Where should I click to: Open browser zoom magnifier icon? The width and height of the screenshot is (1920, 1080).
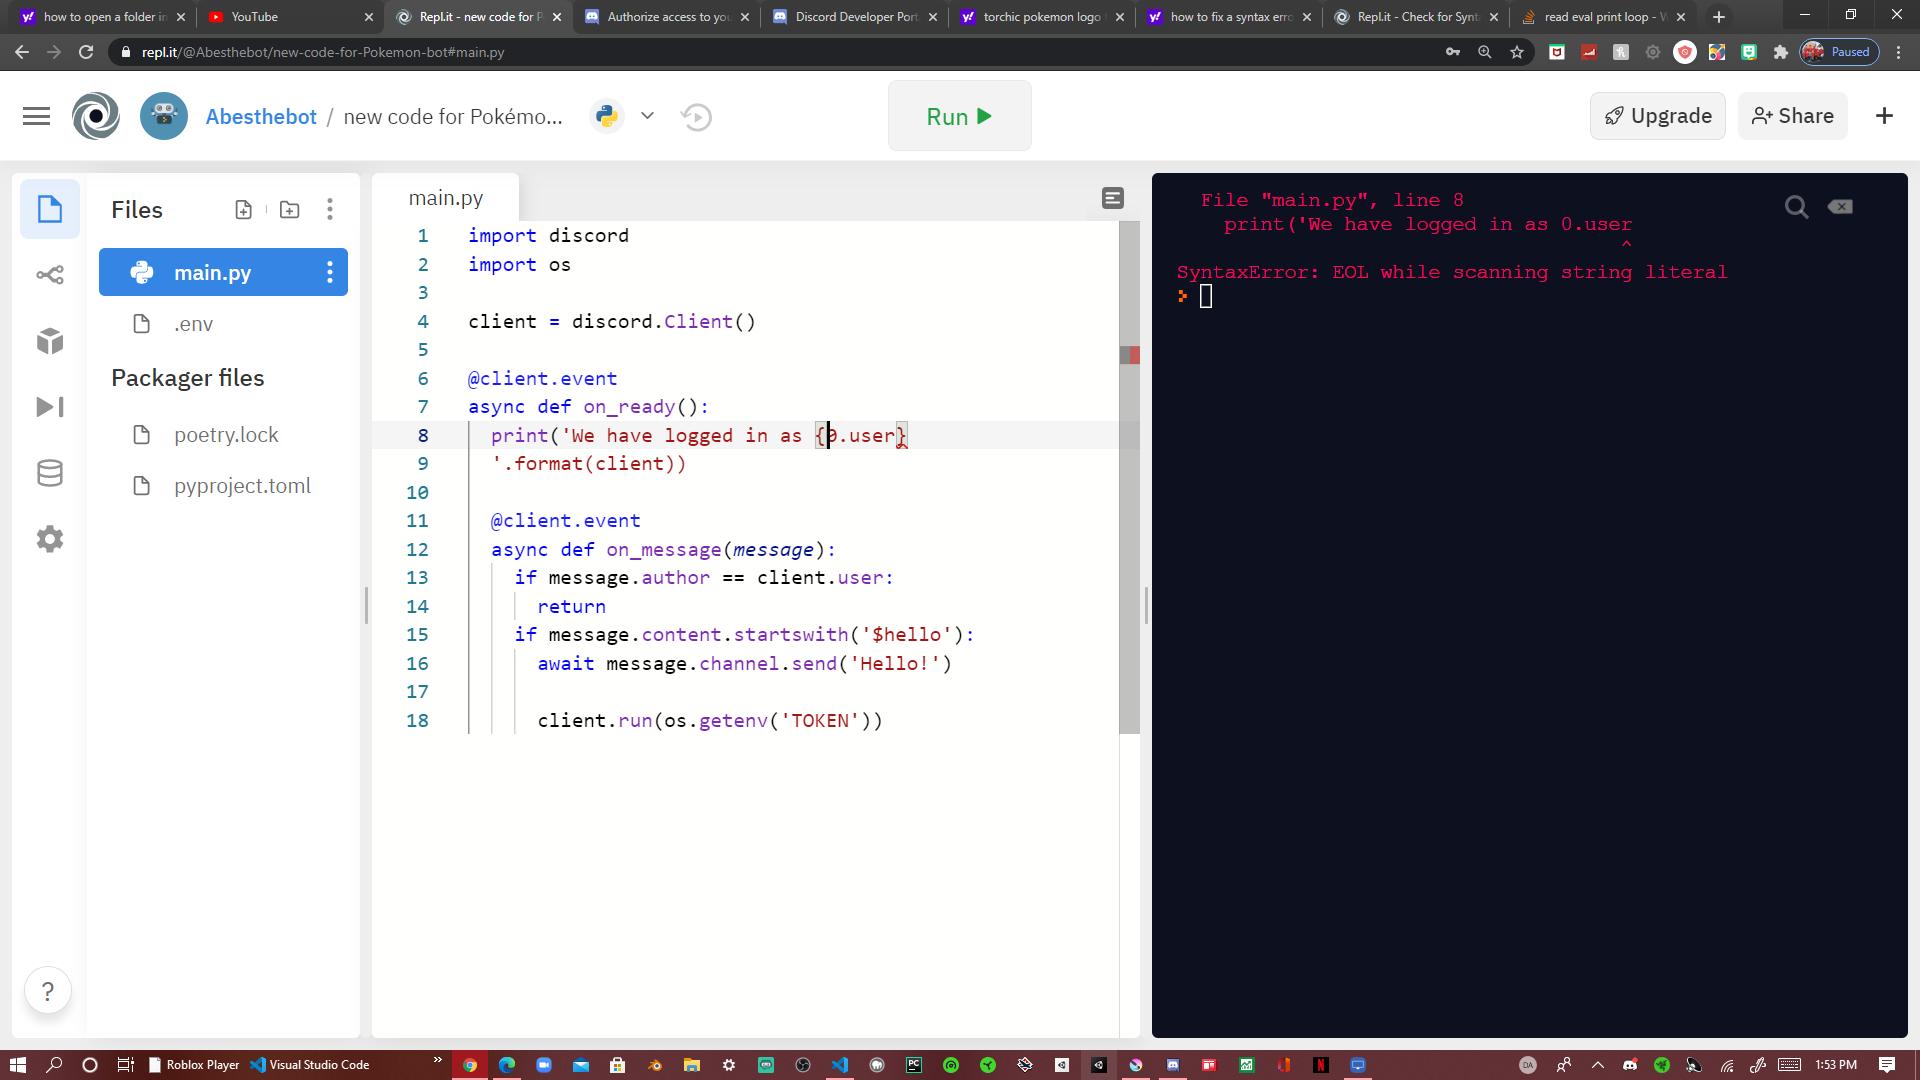[1485, 52]
